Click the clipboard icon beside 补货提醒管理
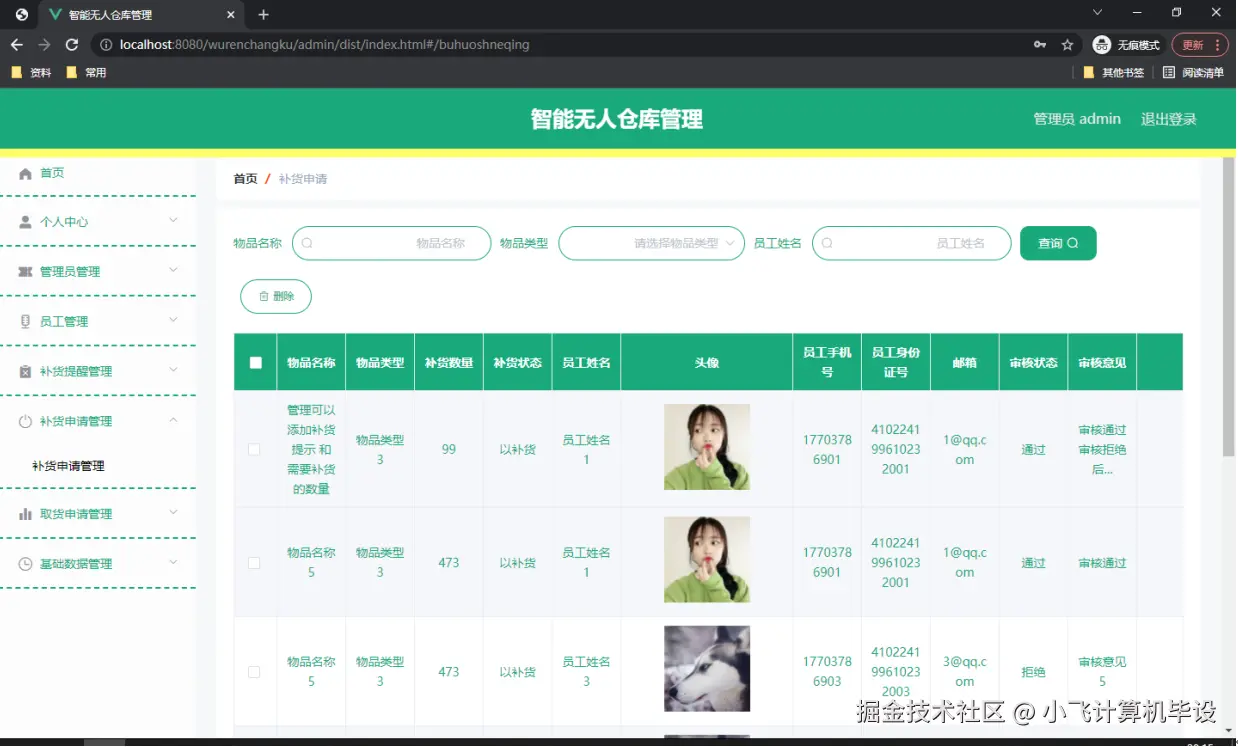 (x=26, y=372)
